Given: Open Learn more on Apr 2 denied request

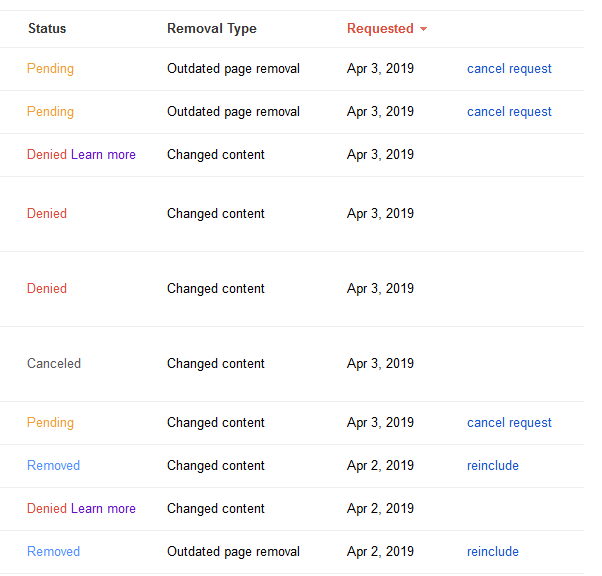Looking at the screenshot, I should click(103, 508).
